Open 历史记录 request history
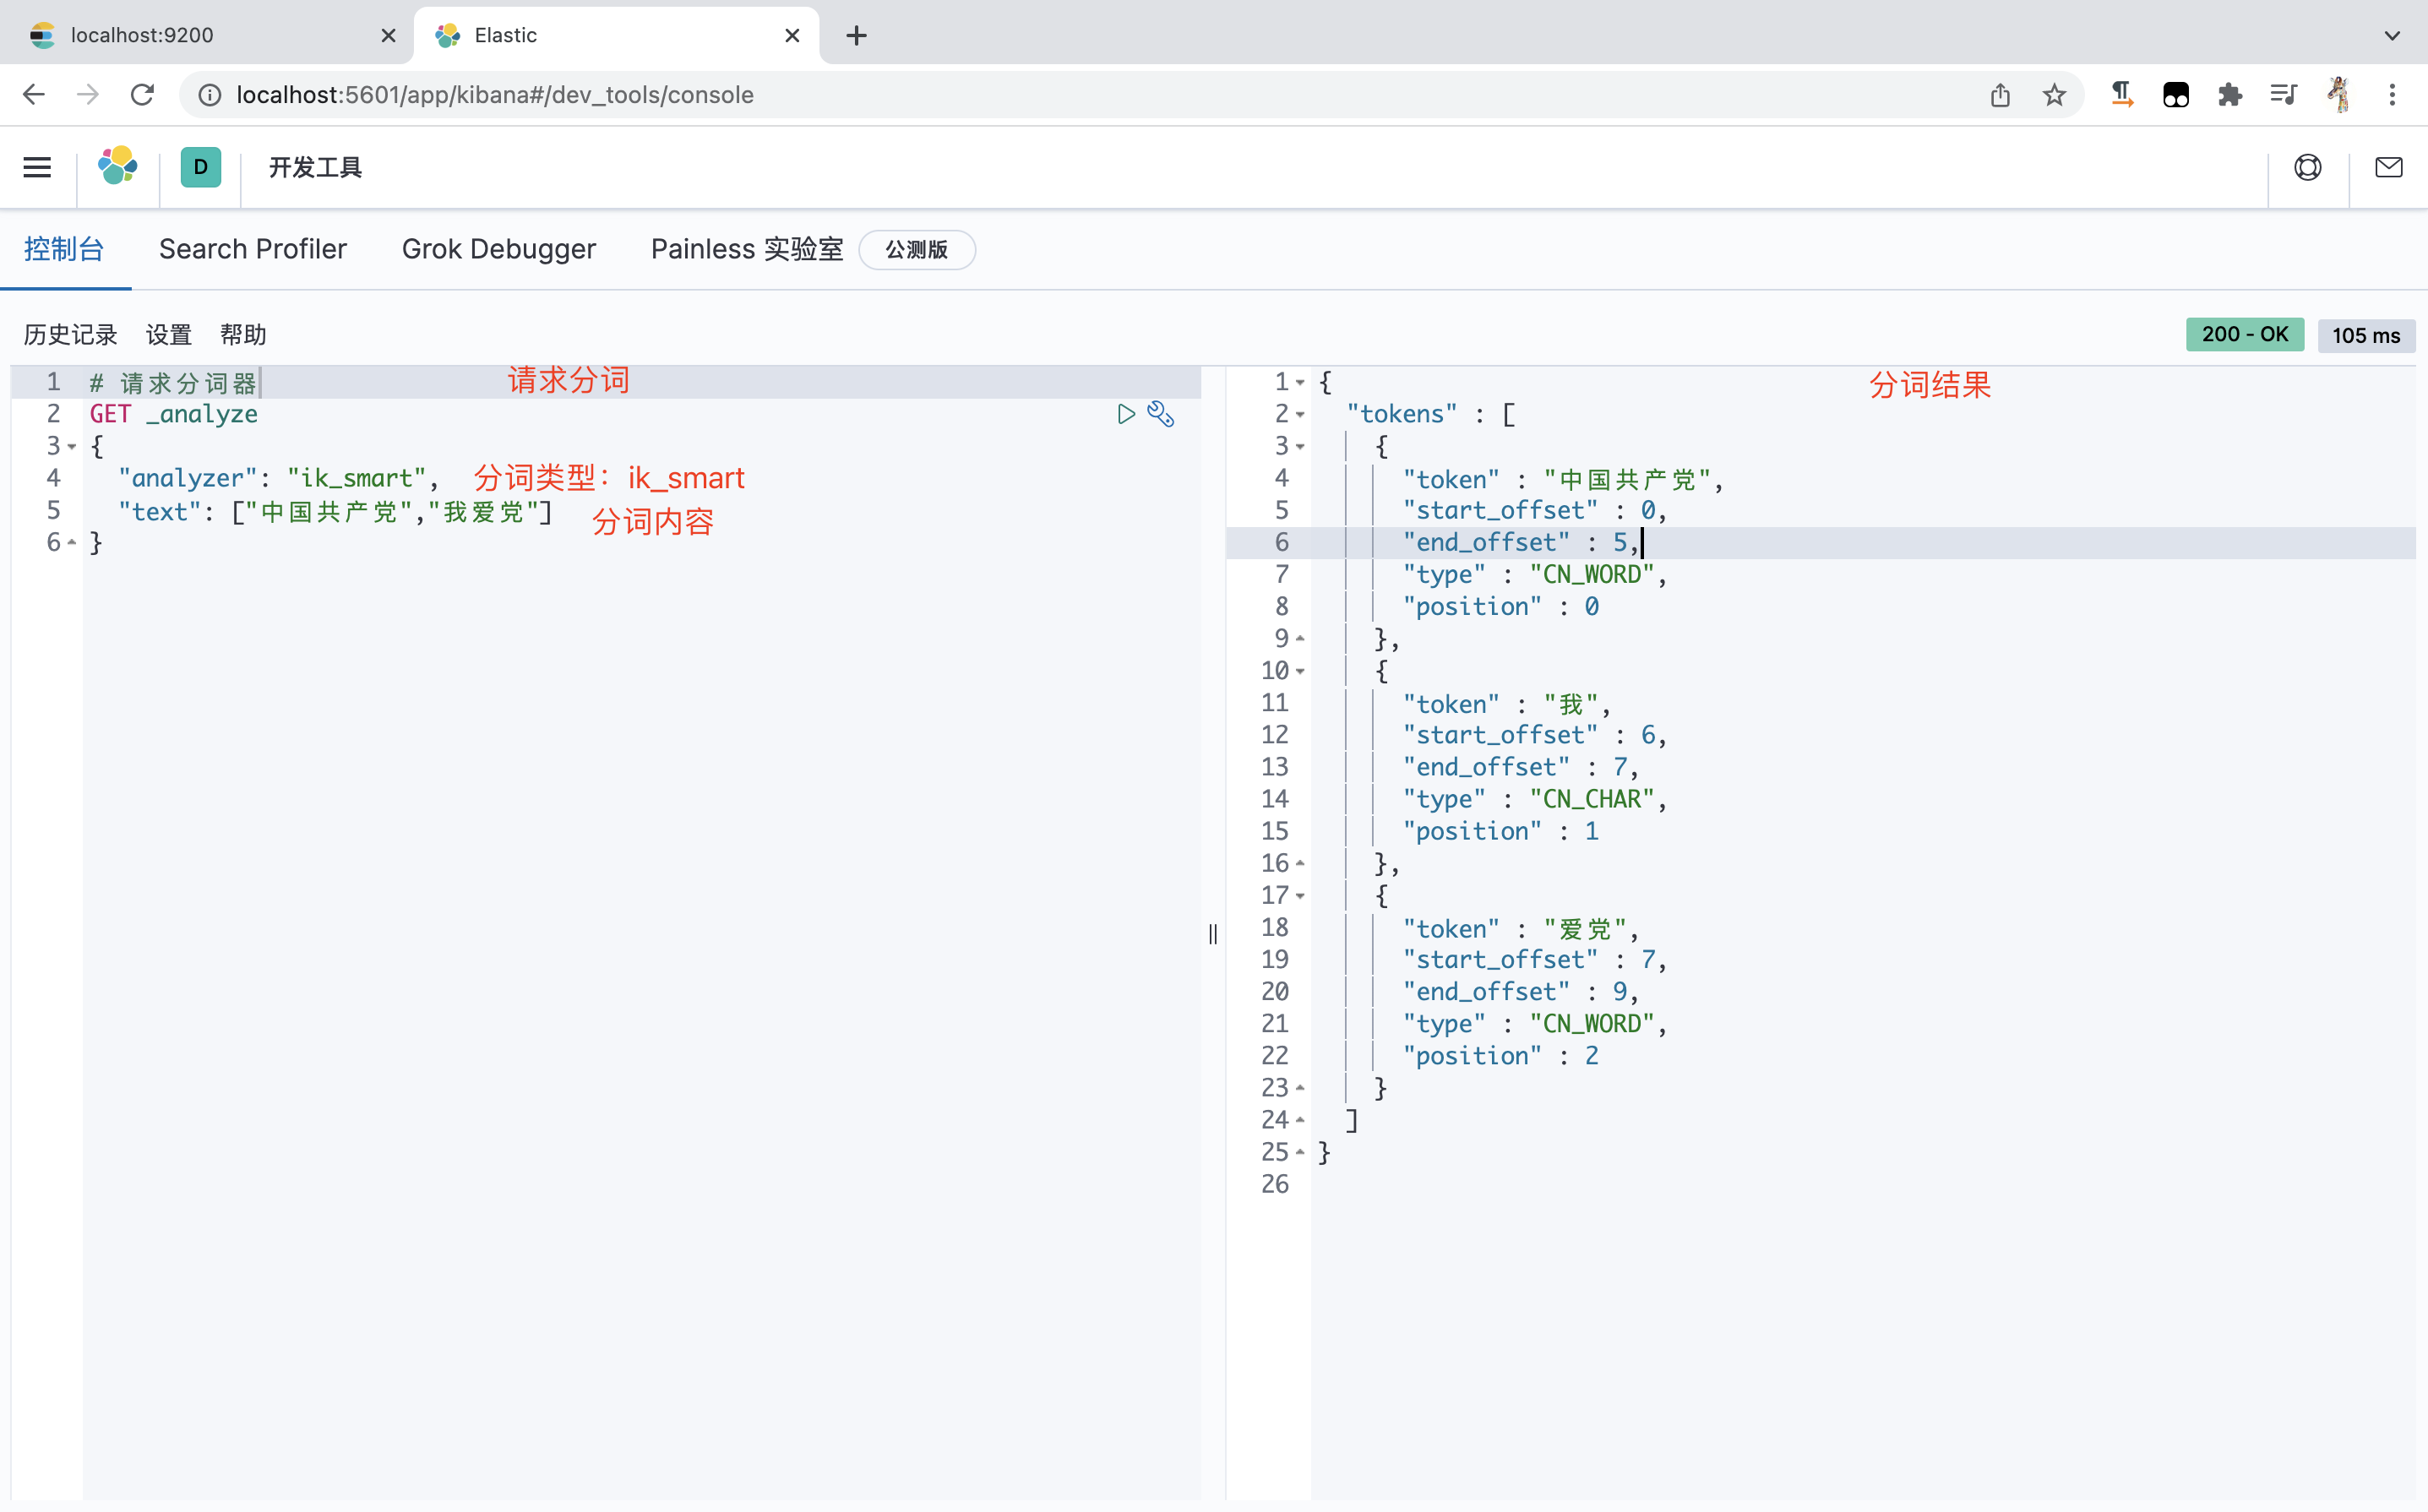Viewport: 2428px width, 1512px height. (70, 335)
